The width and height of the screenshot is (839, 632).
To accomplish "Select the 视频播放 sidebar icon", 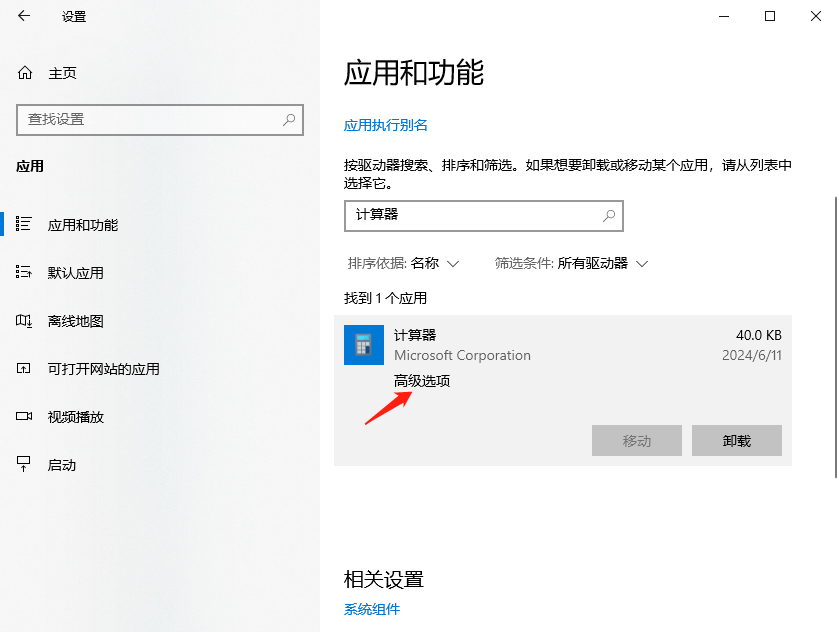I will coord(25,417).
